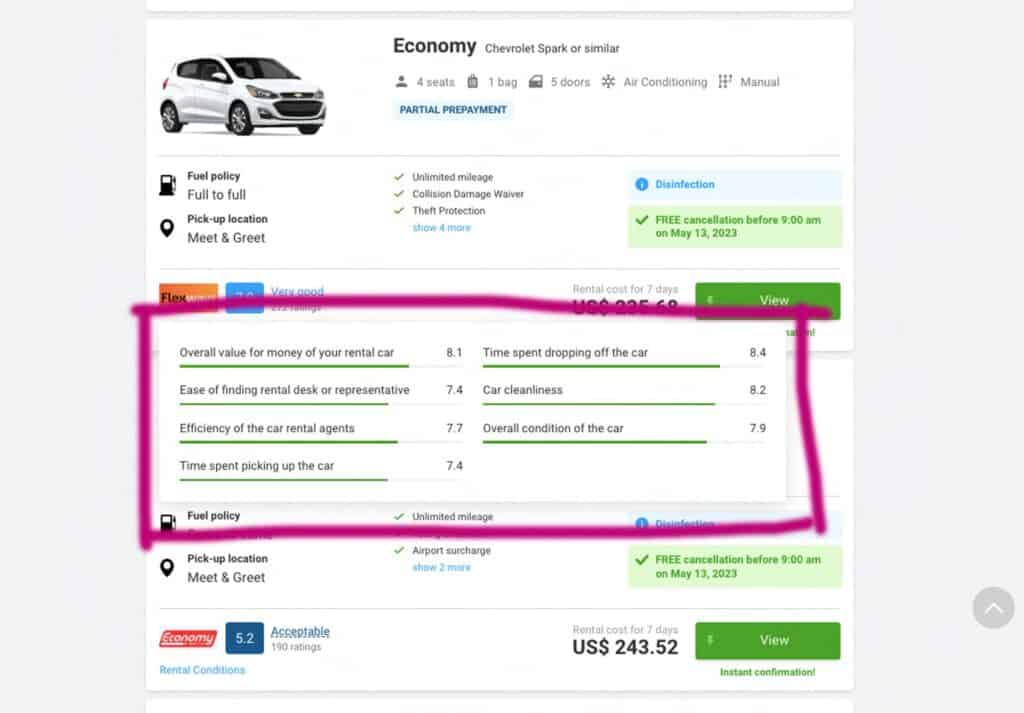Click the Air Conditioning snowflake icon
The width and height of the screenshot is (1024, 713).
point(608,82)
